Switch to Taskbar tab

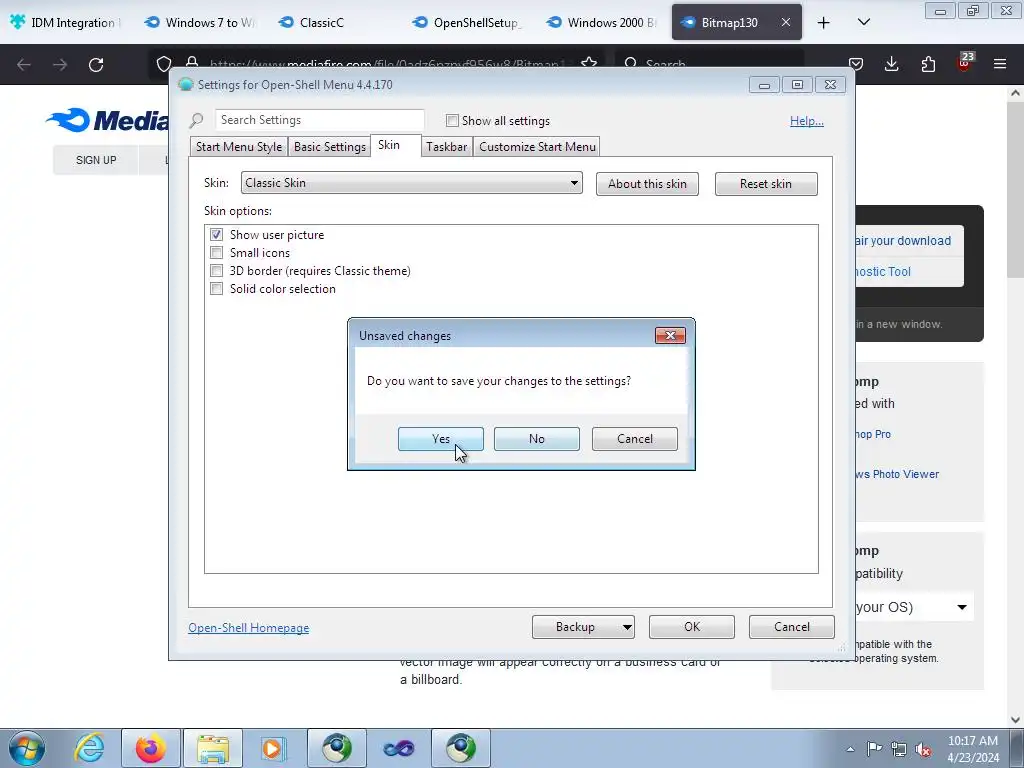[x=447, y=146]
